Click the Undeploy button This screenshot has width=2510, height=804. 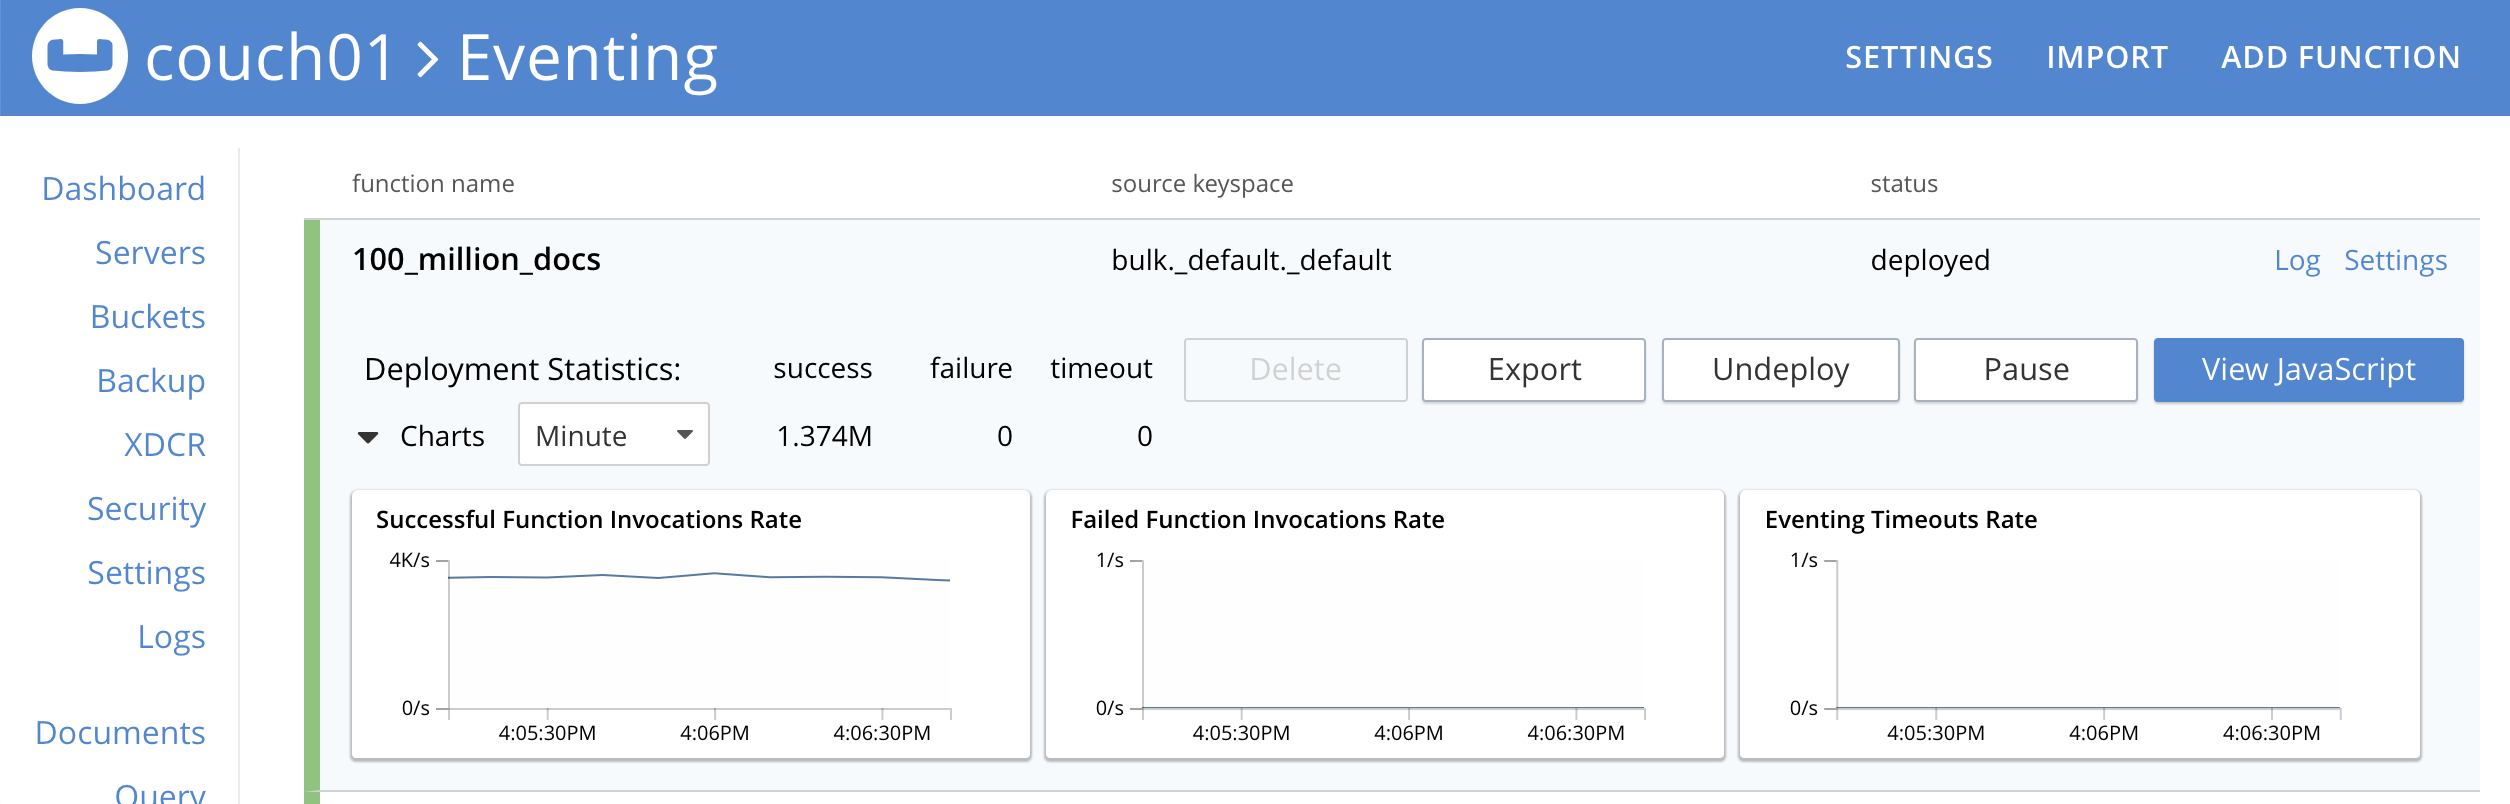1780,369
